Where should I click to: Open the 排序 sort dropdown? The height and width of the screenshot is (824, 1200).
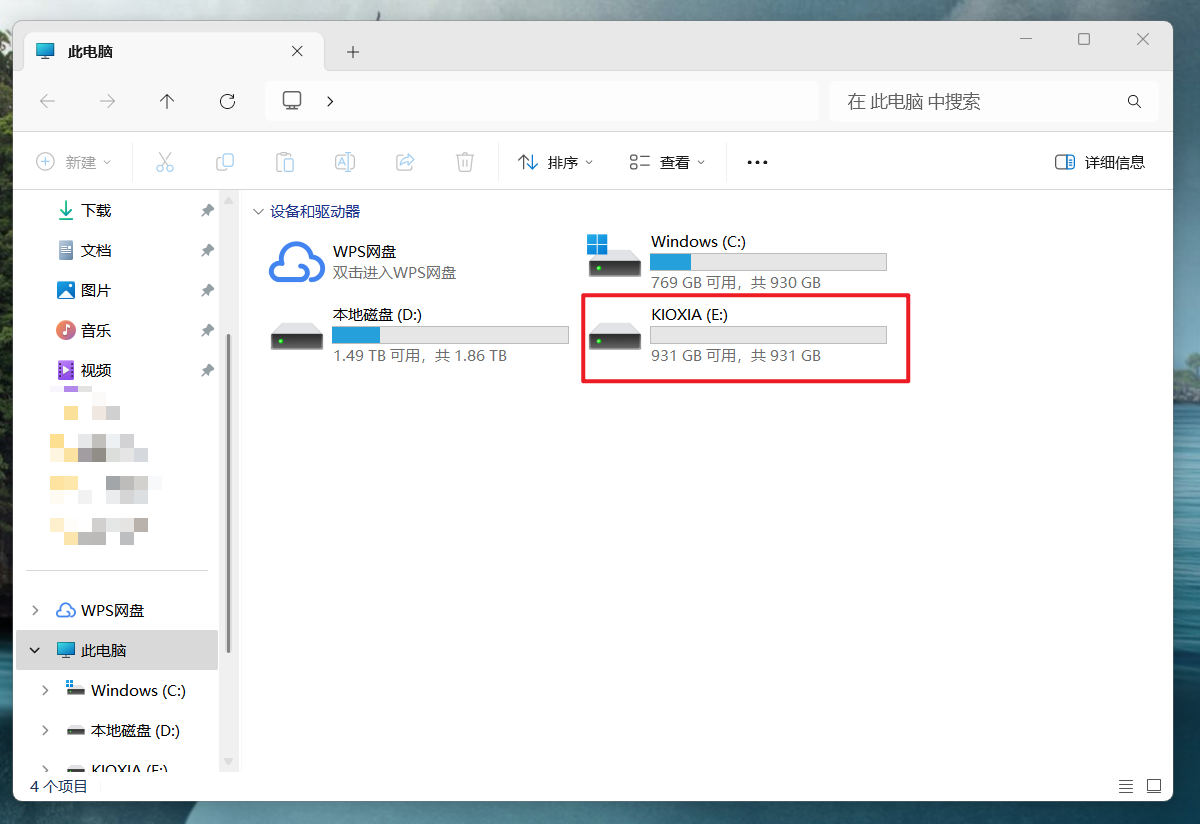(x=556, y=162)
